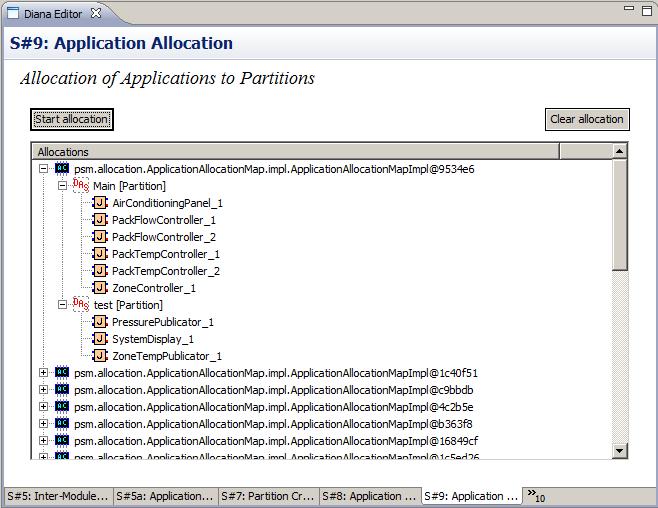Select the ZoneController_1 entry
This screenshot has height=508, width=658.
tap(154, 288)
